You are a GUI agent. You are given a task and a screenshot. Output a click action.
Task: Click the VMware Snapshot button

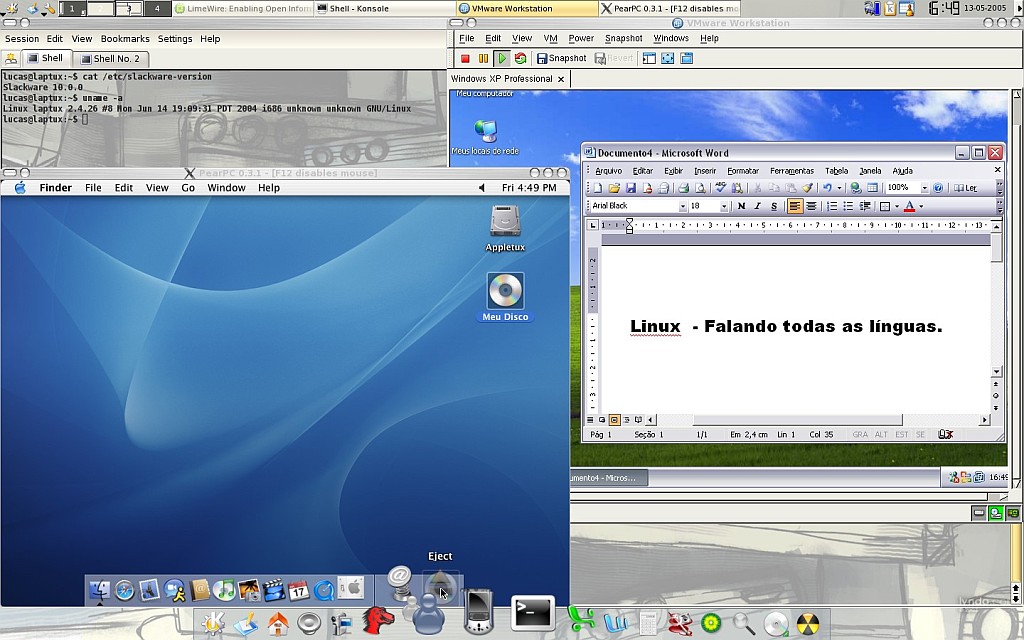point(562,58)
